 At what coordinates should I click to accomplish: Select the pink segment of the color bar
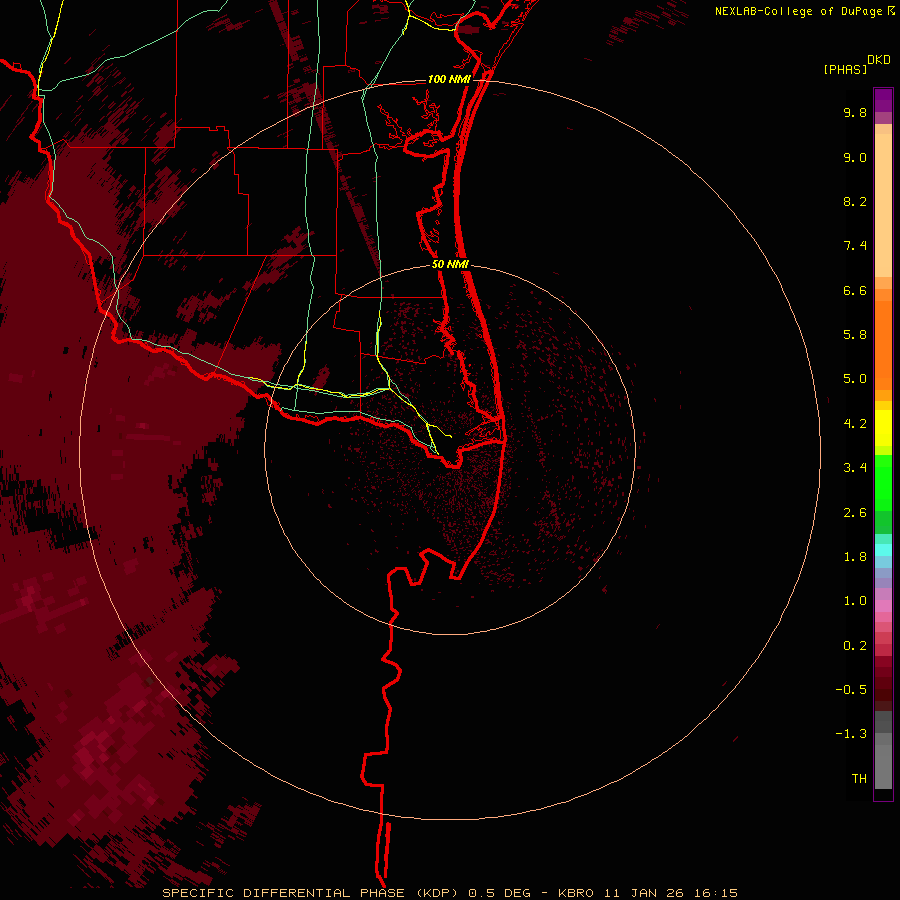point(883,606)
